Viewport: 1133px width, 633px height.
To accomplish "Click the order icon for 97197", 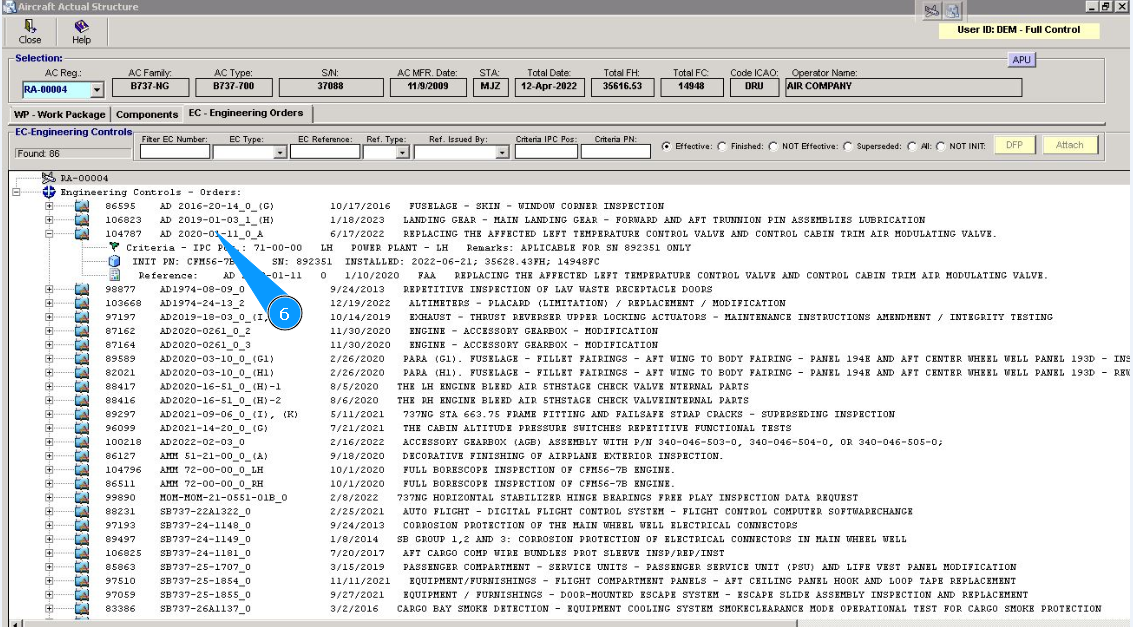I will [x=82, y=316].
